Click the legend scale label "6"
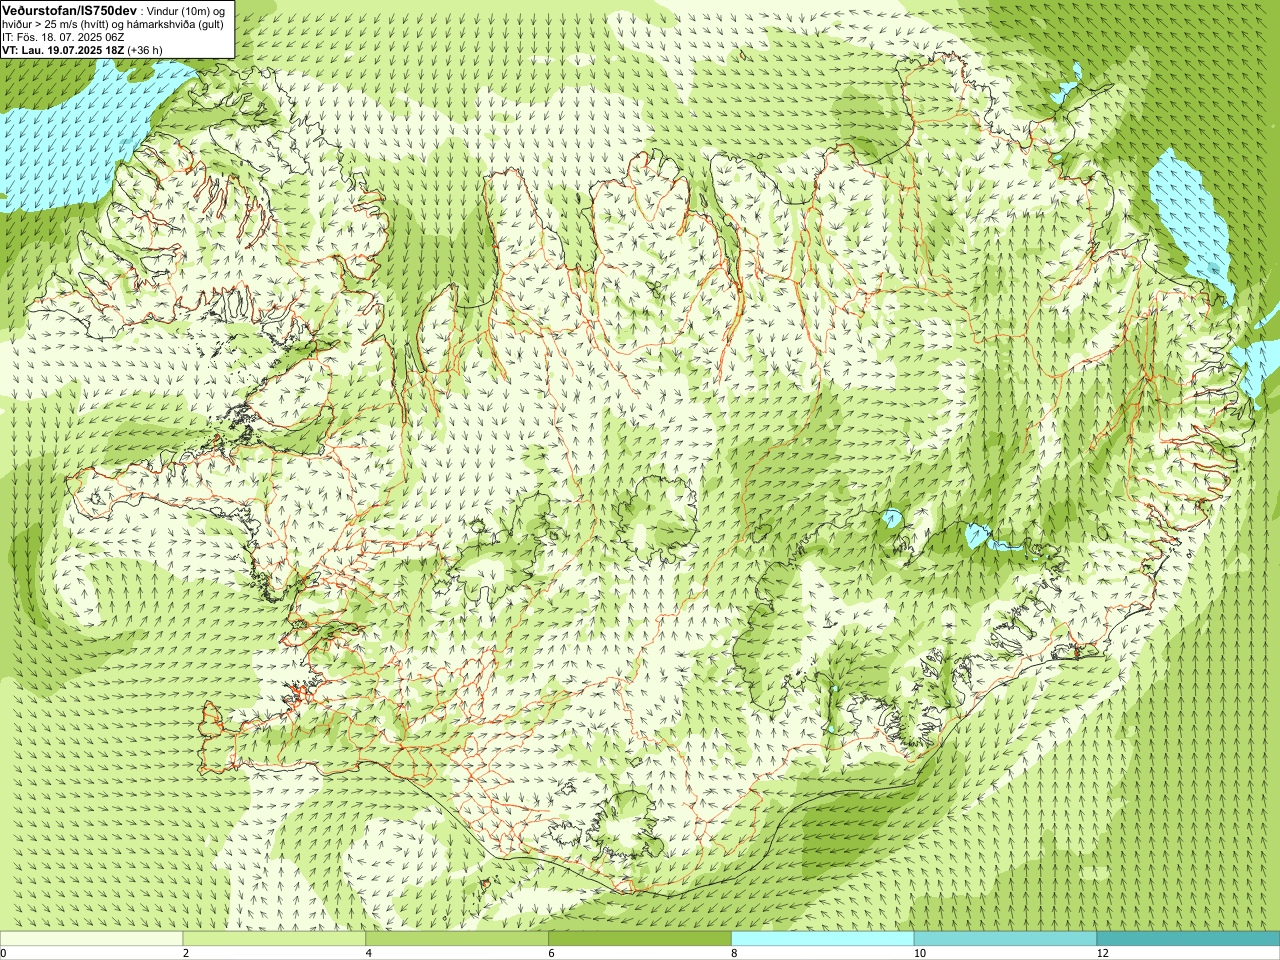 point(551,953)
